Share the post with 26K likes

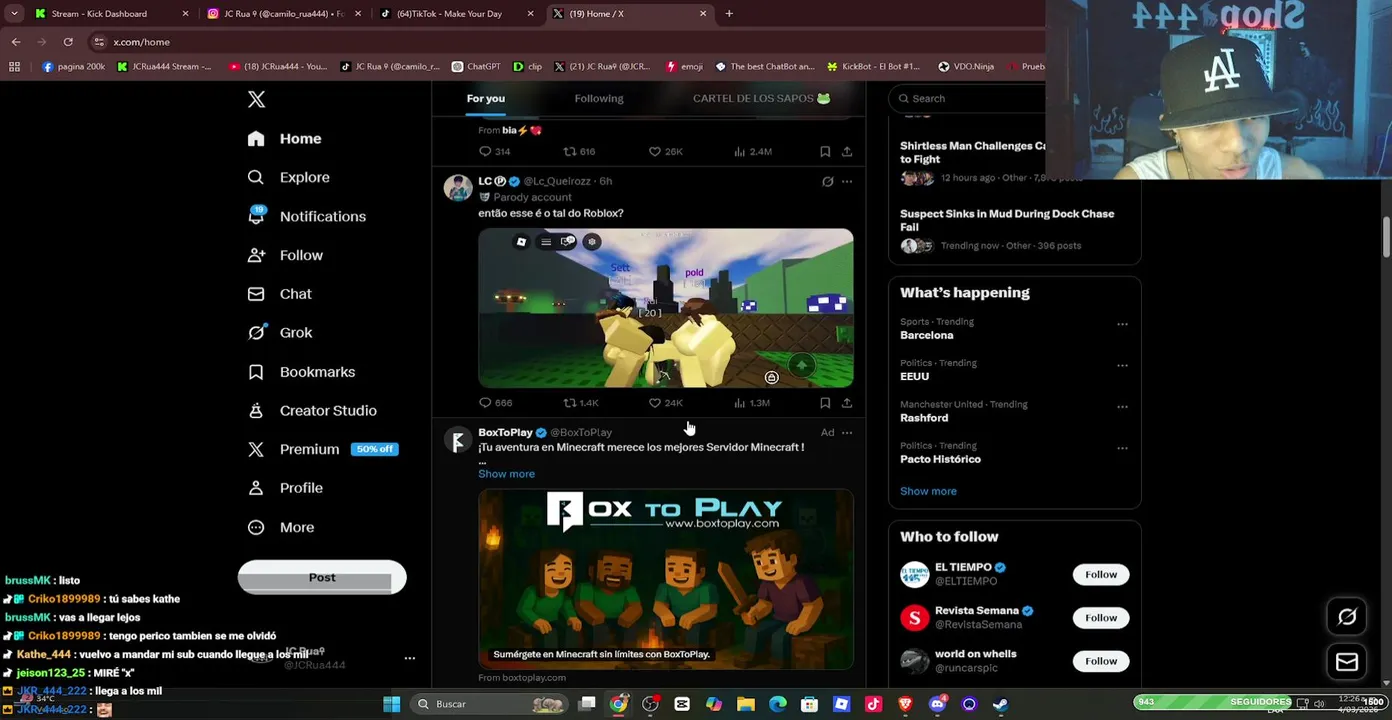pos(847,152)
